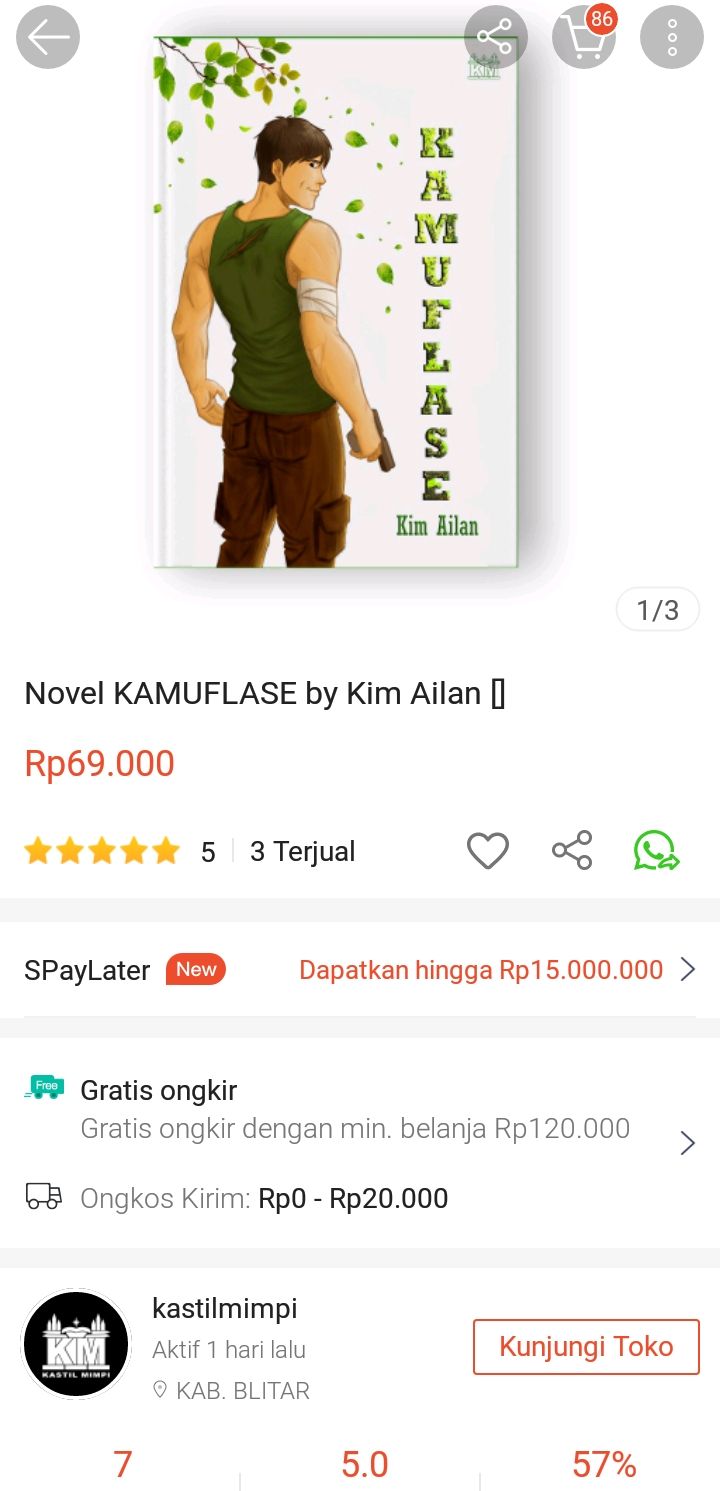Viewport: 720px width, 1491px height.
Task: Expand Gratis ongkir details chevron
Action: coord(688,1143)
